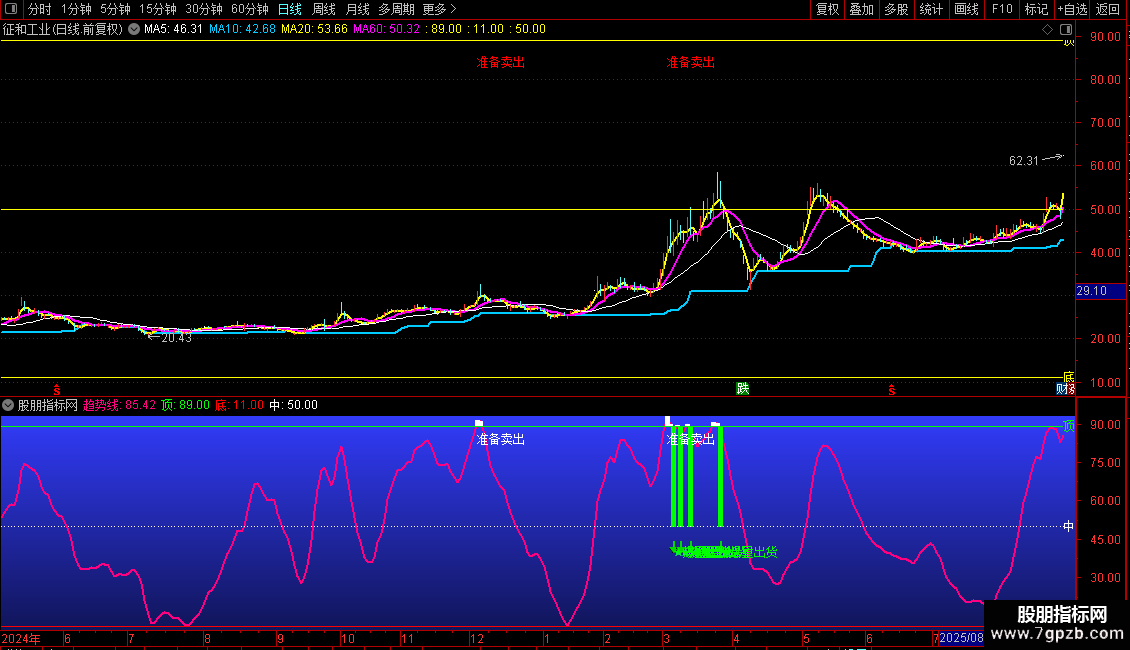
Task: Add stock via +自选 button
Action: pyautogui.click(x=1072, y=9)
